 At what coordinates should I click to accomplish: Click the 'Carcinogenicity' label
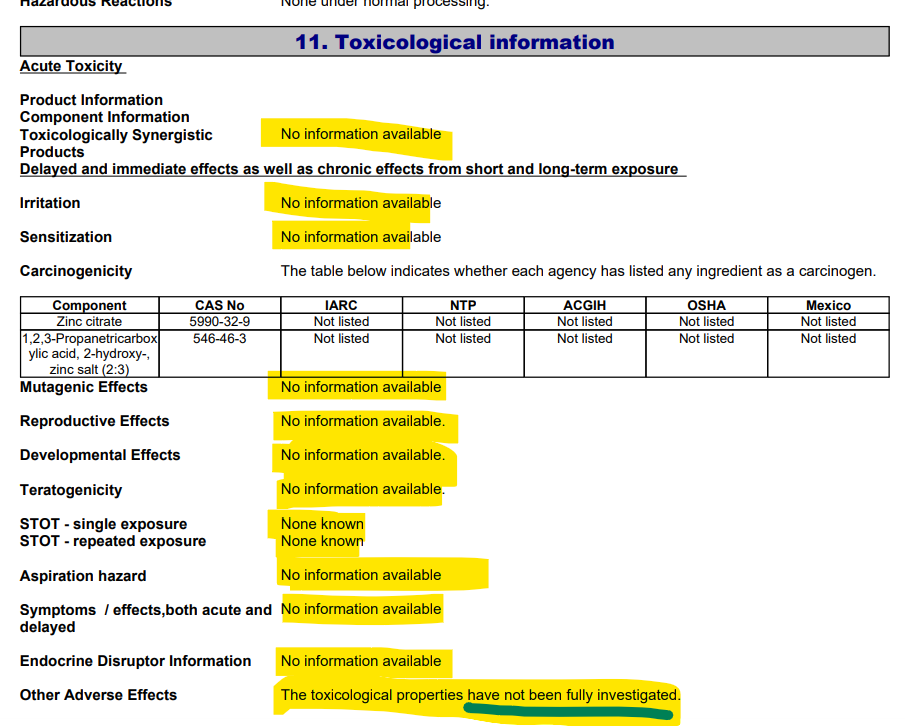[x=76, y=271]
